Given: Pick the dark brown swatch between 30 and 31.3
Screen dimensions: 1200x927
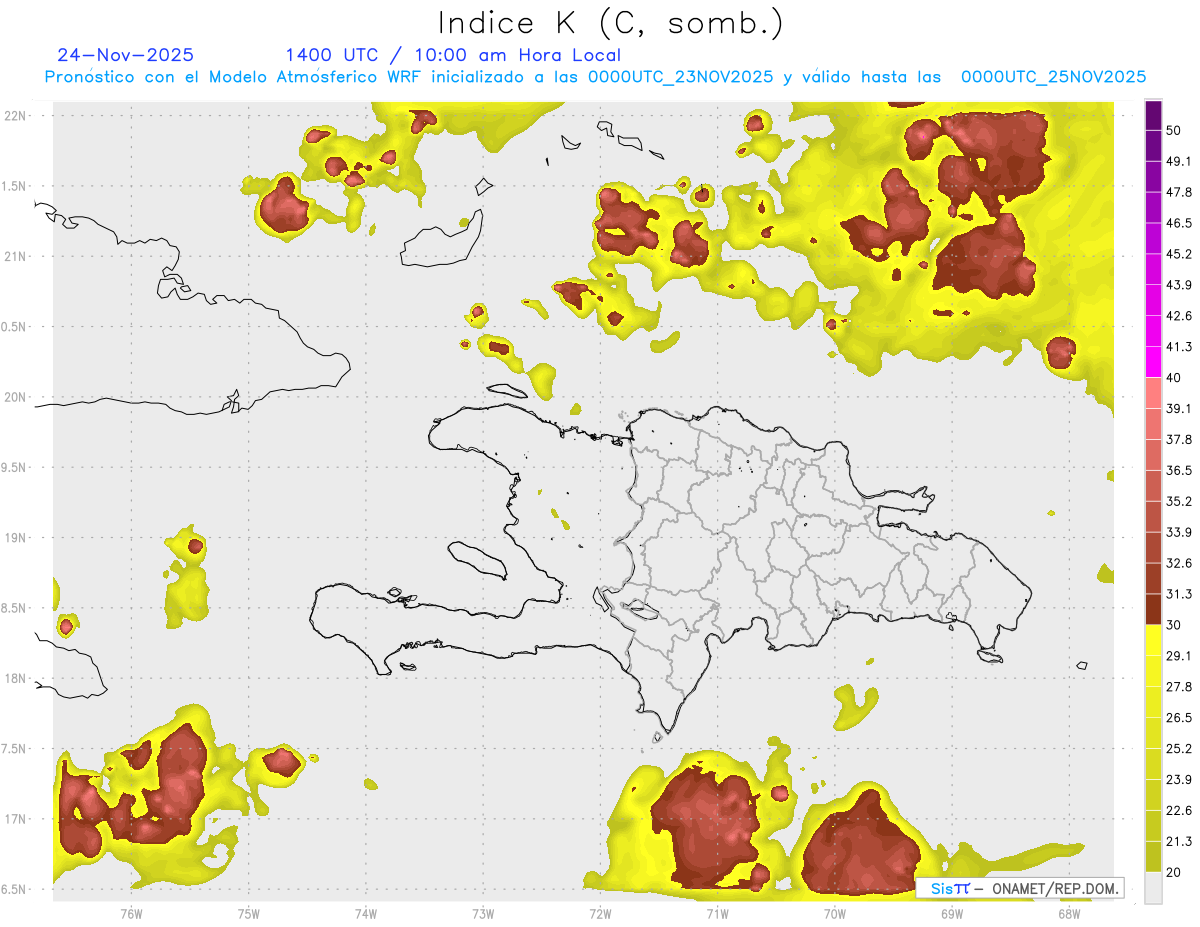Looking at the screenshot, I should (1153, 609).
